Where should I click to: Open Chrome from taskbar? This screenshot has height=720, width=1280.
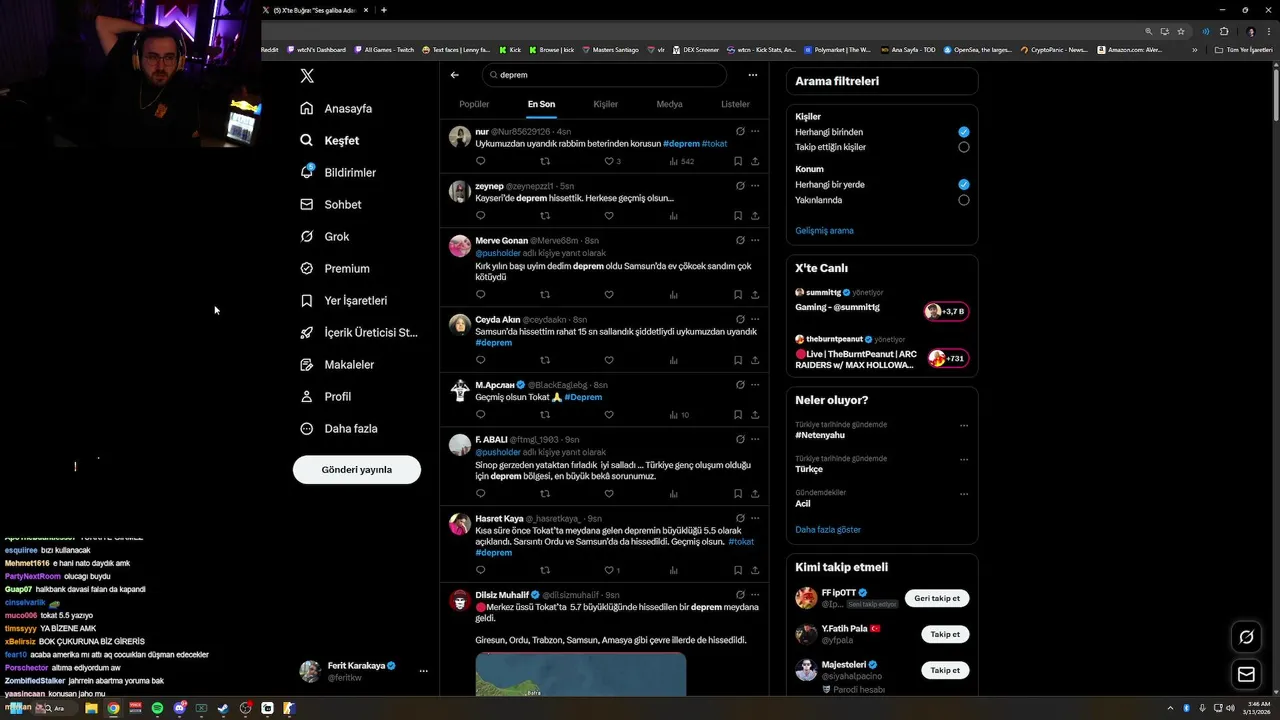113,708
